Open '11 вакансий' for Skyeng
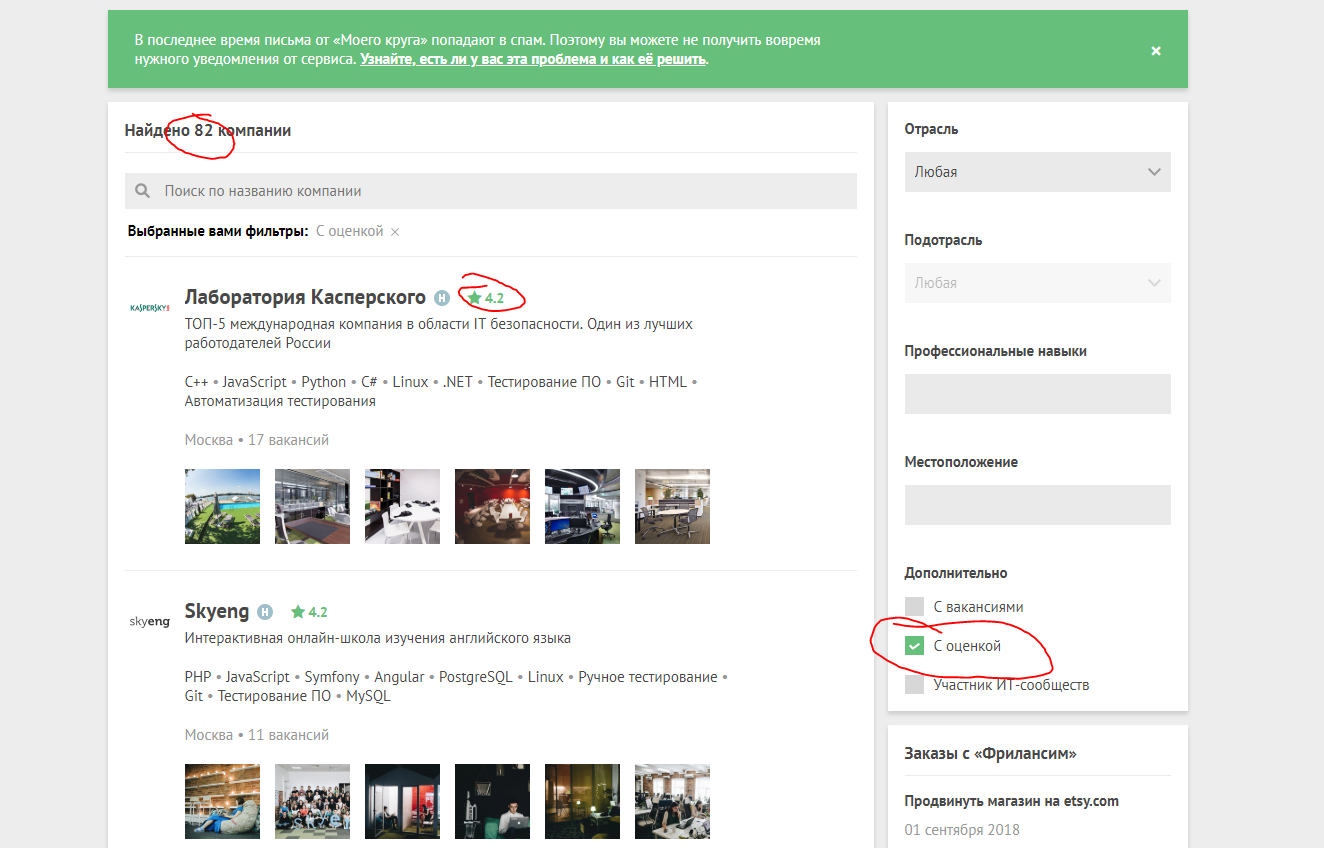 click(x=288, y=735)
